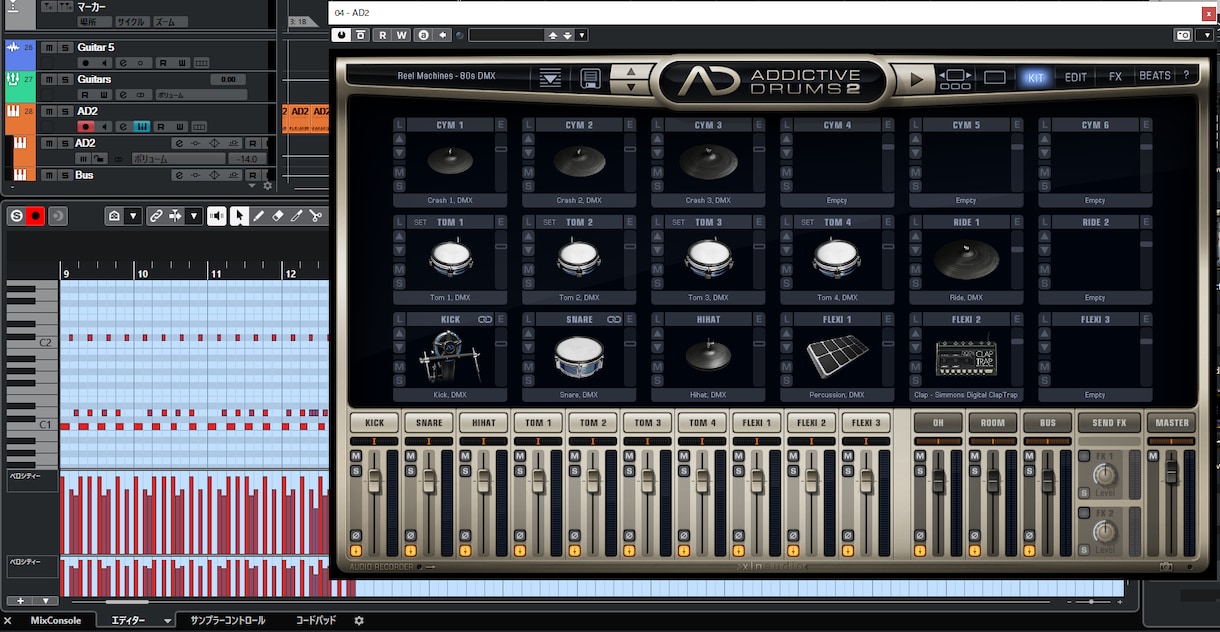
Task: Open the plugin preset dropdown arrow
Action: [x=582, y=35]
